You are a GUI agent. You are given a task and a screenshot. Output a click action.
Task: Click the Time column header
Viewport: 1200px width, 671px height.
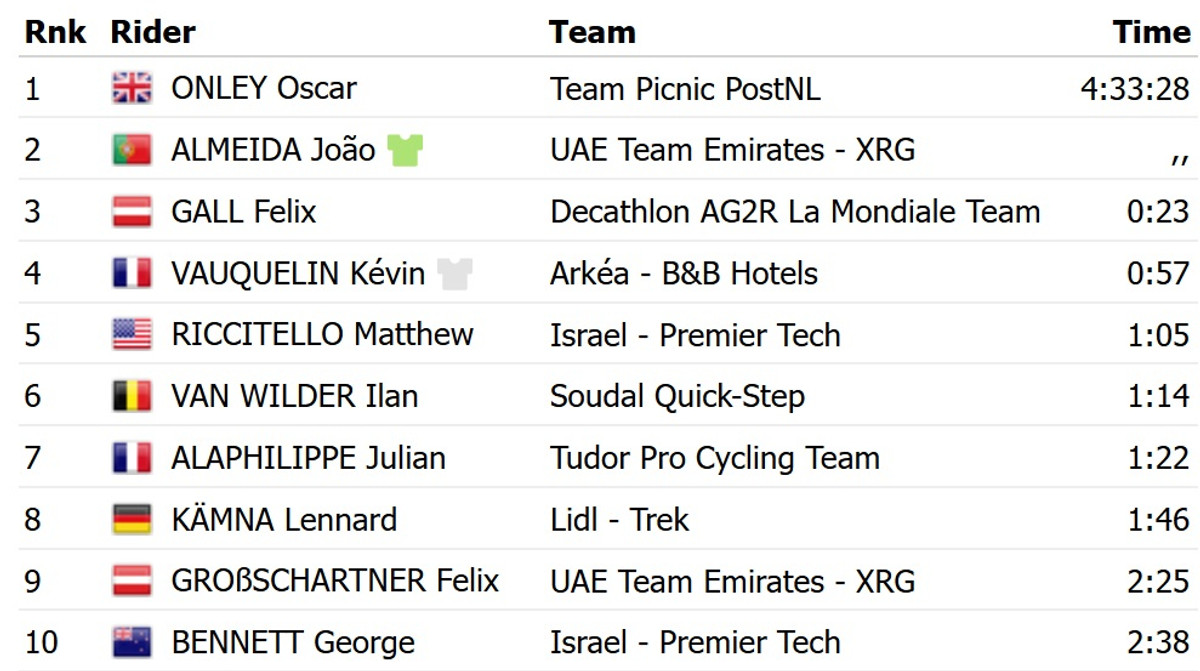click(x=1151, y=32)
